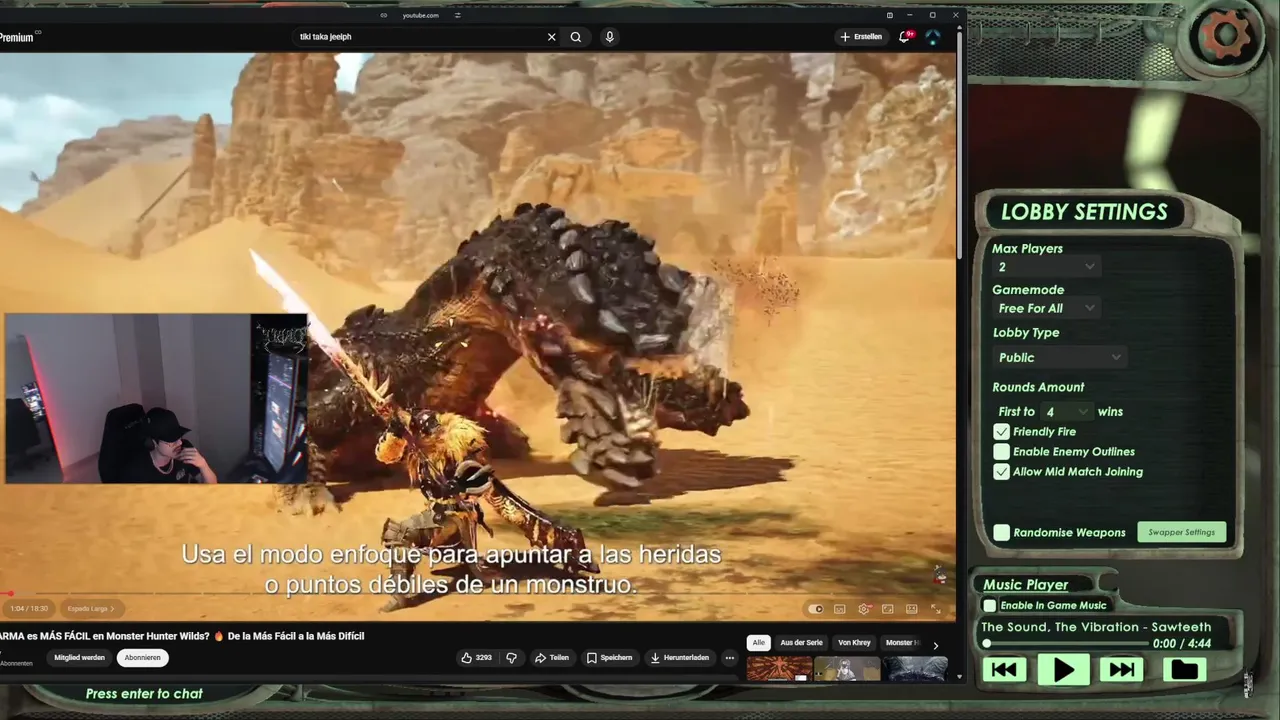Viewport: 1280px width, 720px height.
Task: Switch to theater mode in the player
Action: (911, 609)
